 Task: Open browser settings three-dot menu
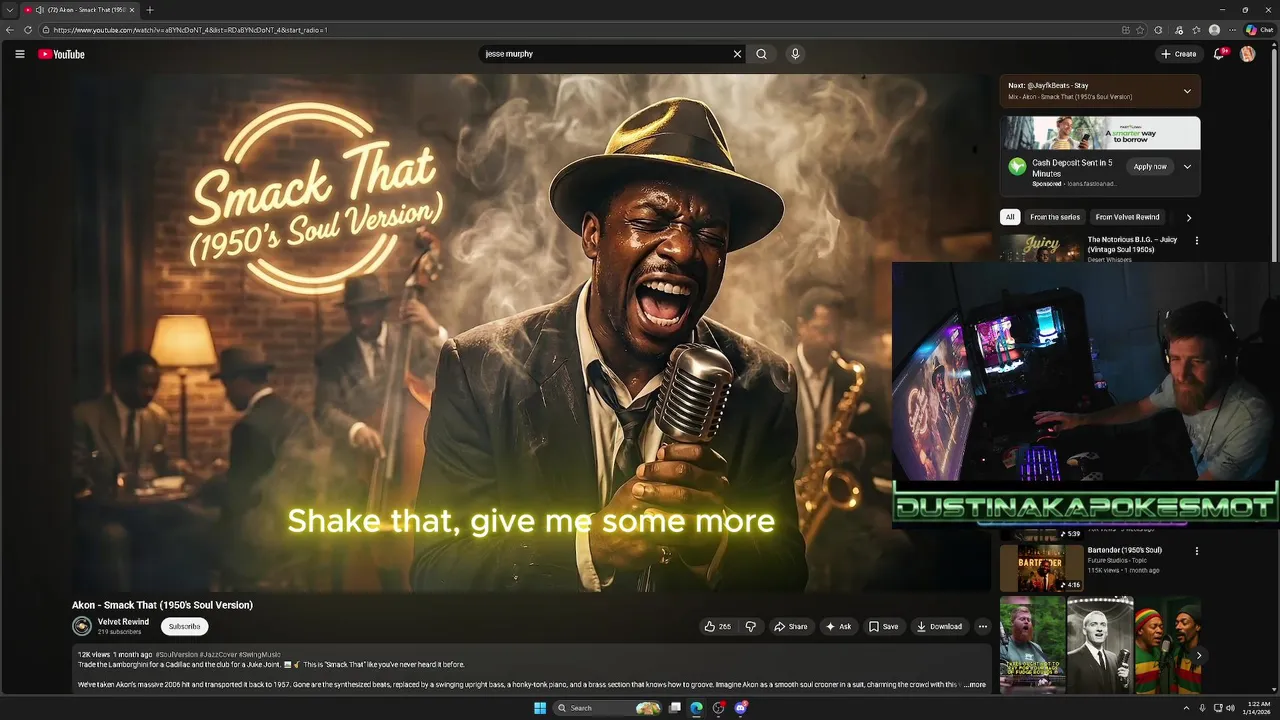point(1233,30)
